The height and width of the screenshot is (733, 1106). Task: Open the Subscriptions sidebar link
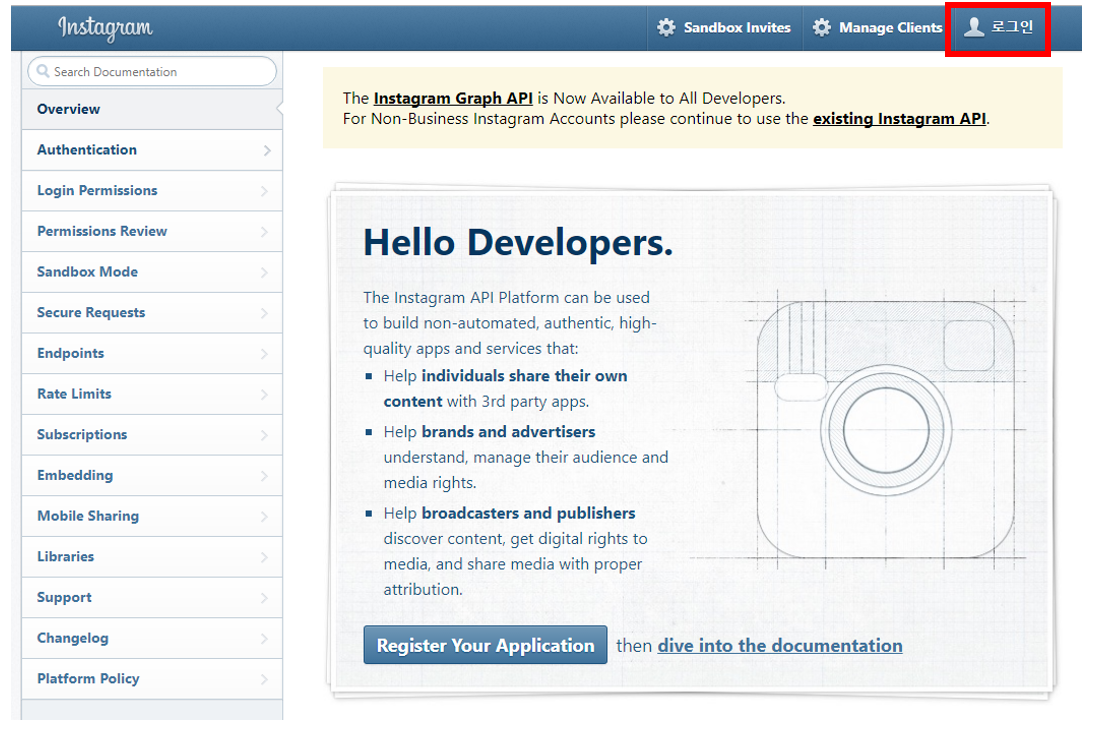click(x=152, y=435)
